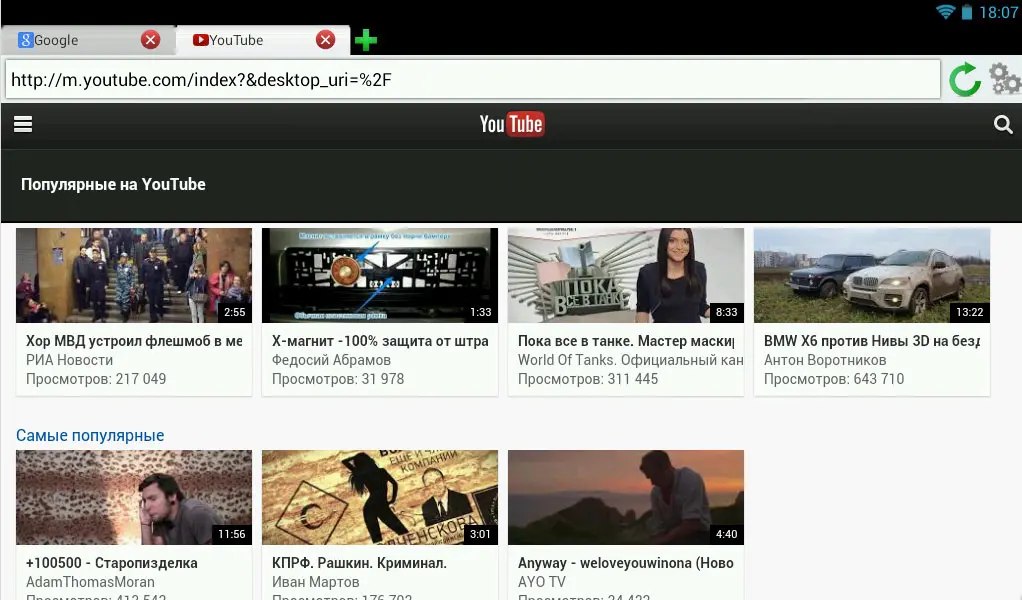Screen dimensions: 1022x600
Task: Select channel World Of Tanks. Официальный
Action: (630, 360)
